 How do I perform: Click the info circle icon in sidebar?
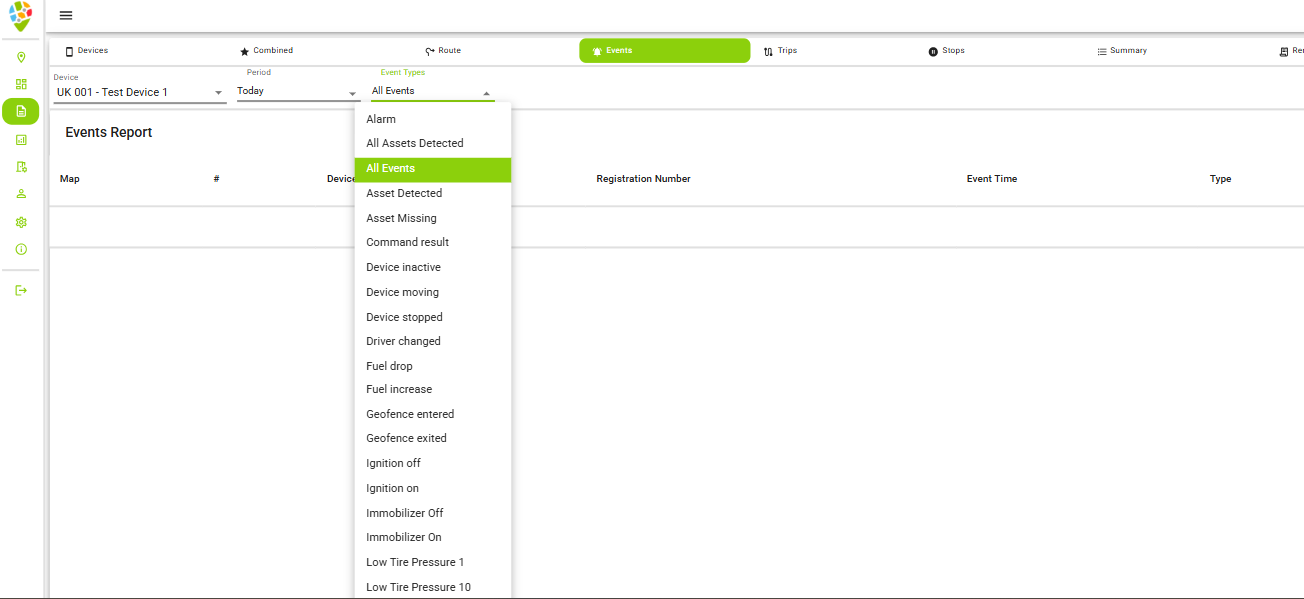tap(21, 249)
